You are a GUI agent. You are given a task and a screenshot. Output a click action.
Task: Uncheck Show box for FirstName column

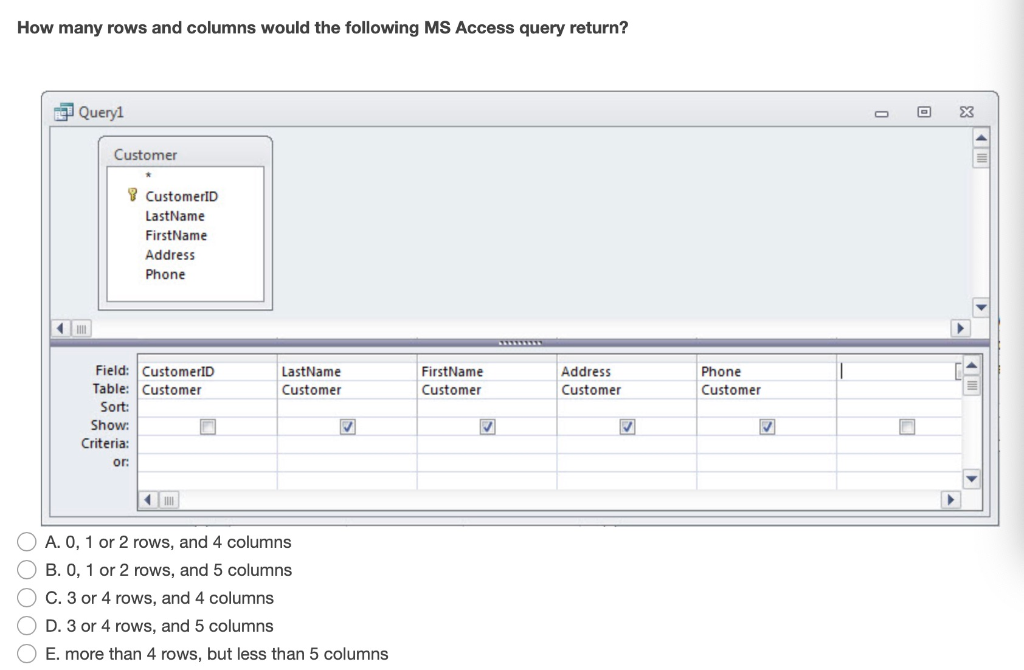487,427
